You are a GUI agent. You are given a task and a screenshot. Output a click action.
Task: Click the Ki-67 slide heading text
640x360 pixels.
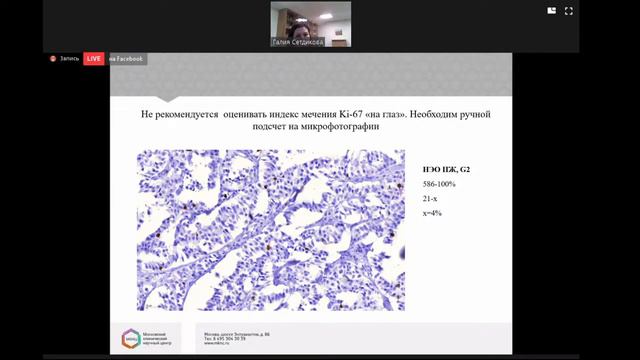point(316,120)
